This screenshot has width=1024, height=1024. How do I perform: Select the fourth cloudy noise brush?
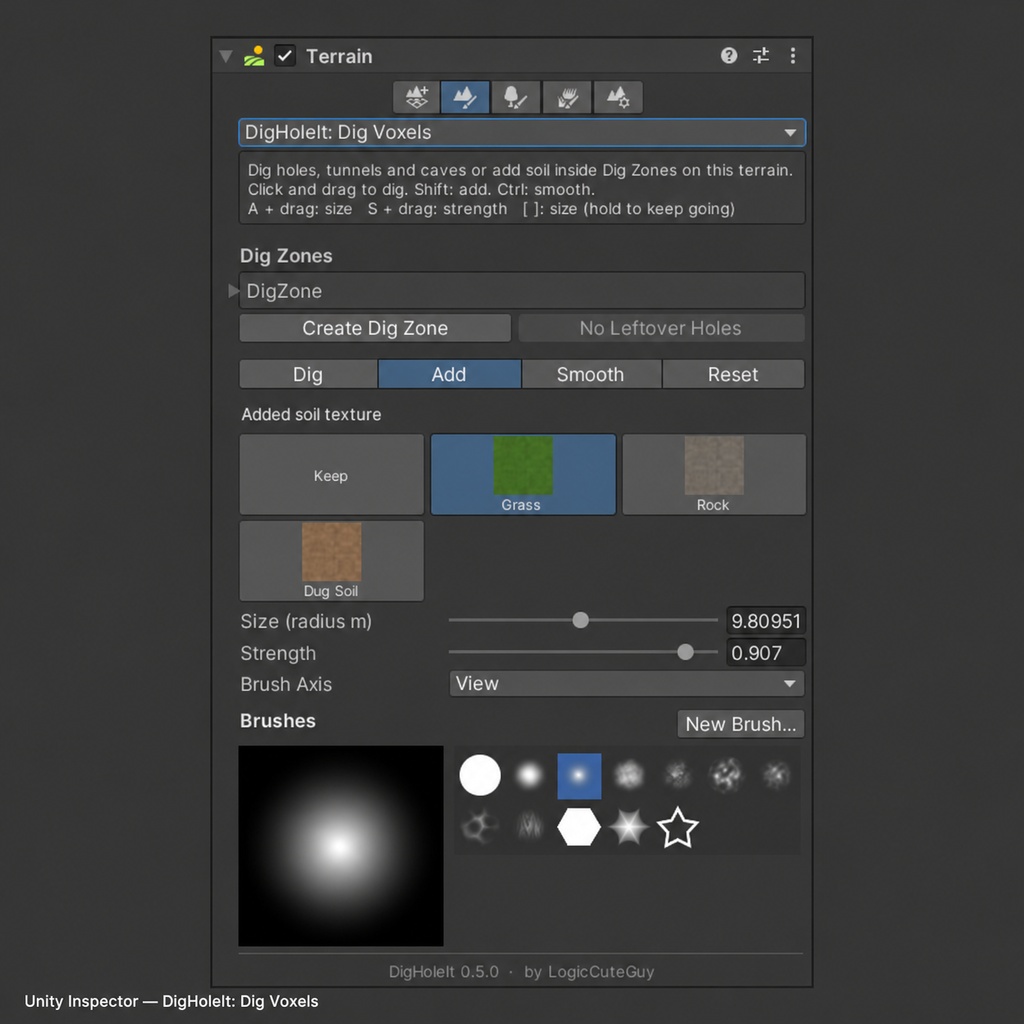click(629, 775)
